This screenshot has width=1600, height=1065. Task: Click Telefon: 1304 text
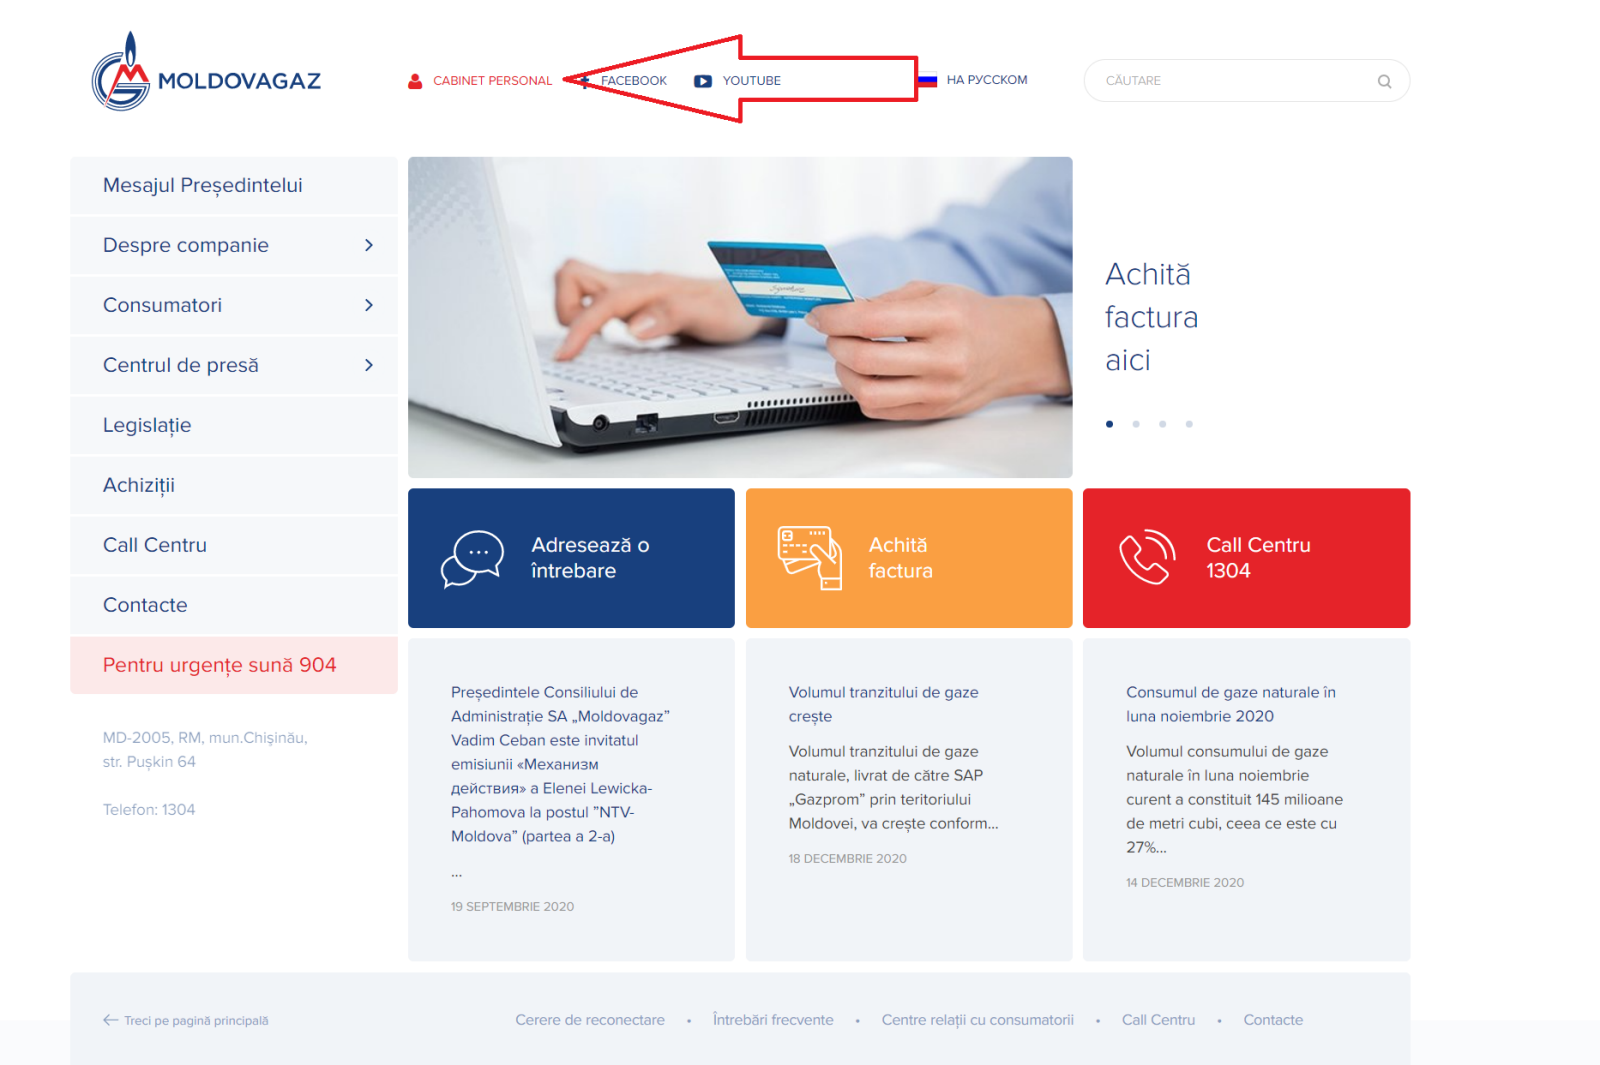tap(149, 810)
